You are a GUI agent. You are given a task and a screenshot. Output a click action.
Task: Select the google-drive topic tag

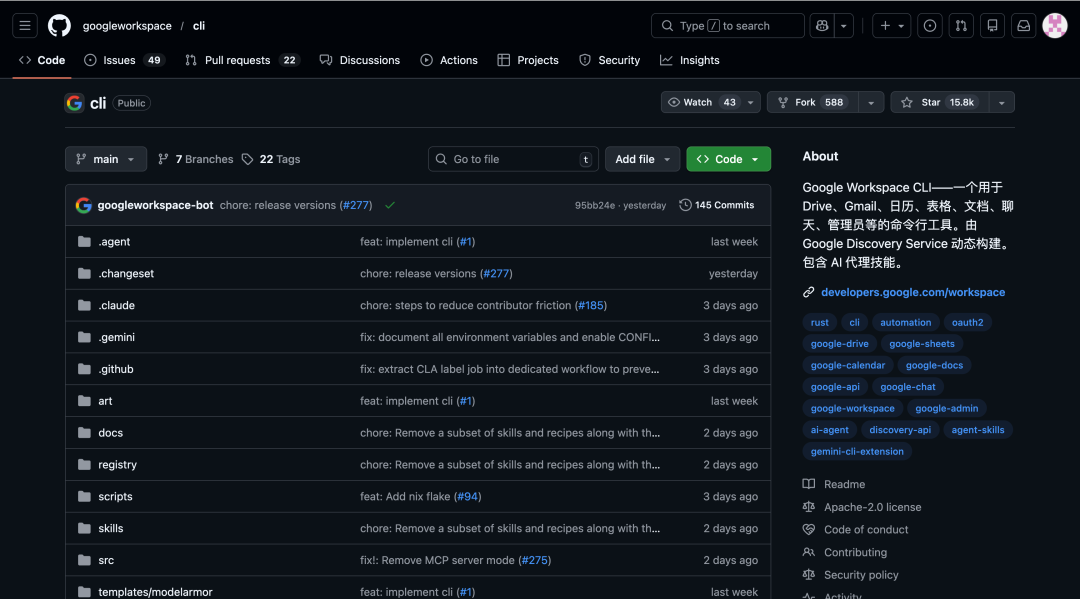pyautogui.click(x=840, y=344)
